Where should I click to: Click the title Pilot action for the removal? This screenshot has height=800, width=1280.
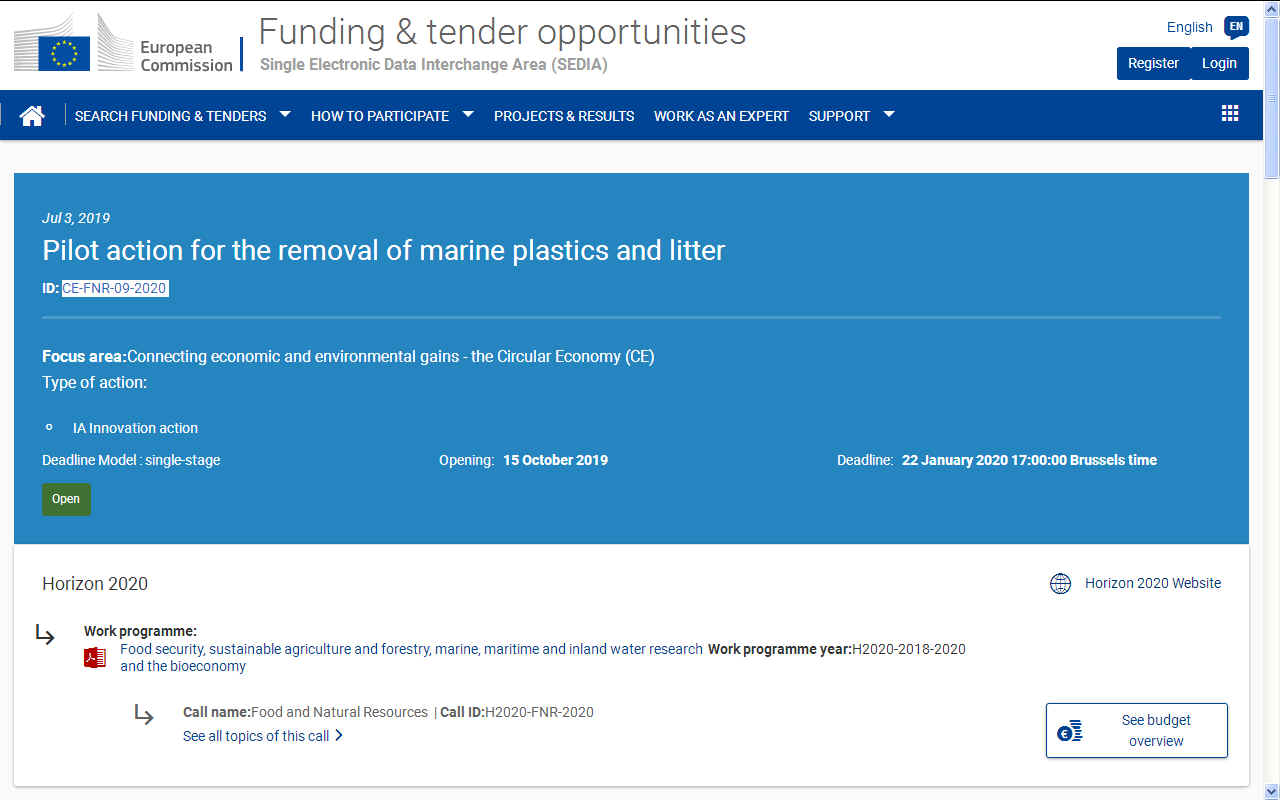pos(383,250)
